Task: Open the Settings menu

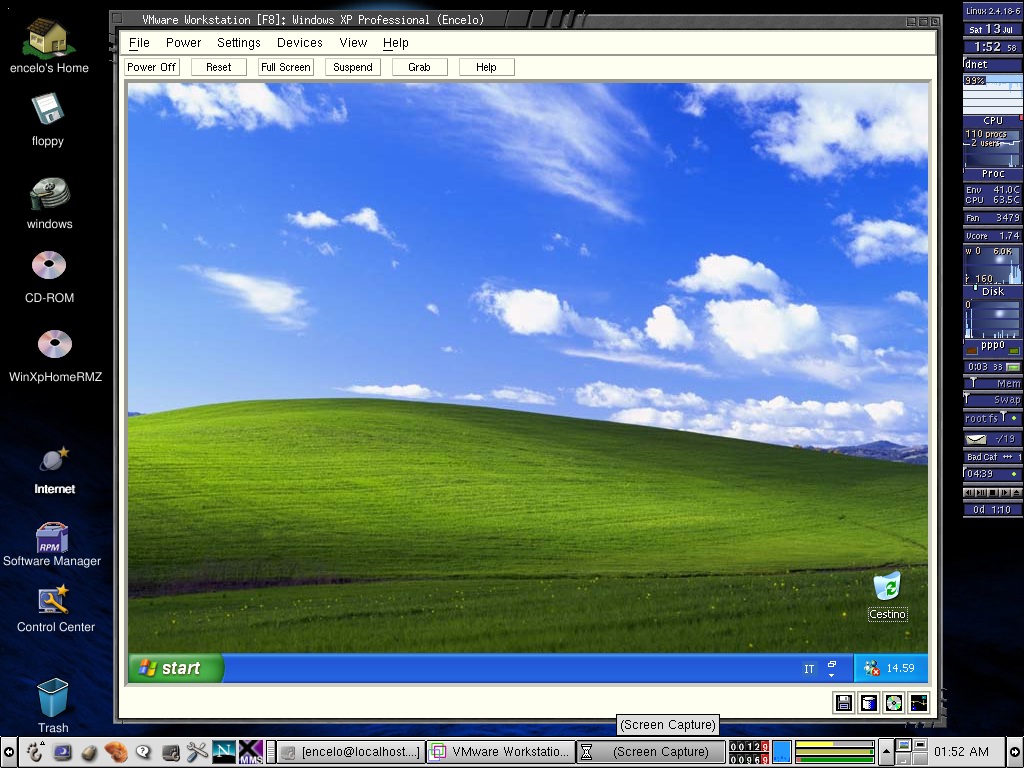Action: pos(239,43)
